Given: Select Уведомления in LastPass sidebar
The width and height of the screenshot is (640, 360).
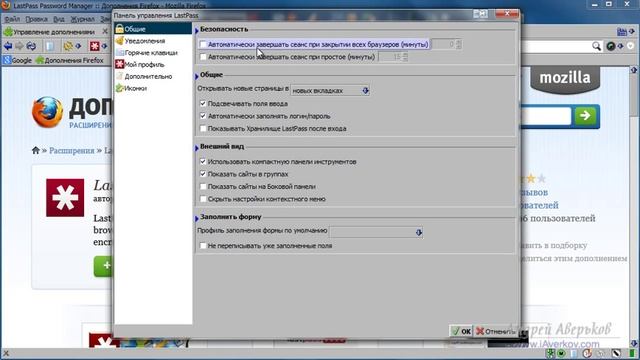Looking at the screenshot, I should pyautogui.click(x=153, y=41).
